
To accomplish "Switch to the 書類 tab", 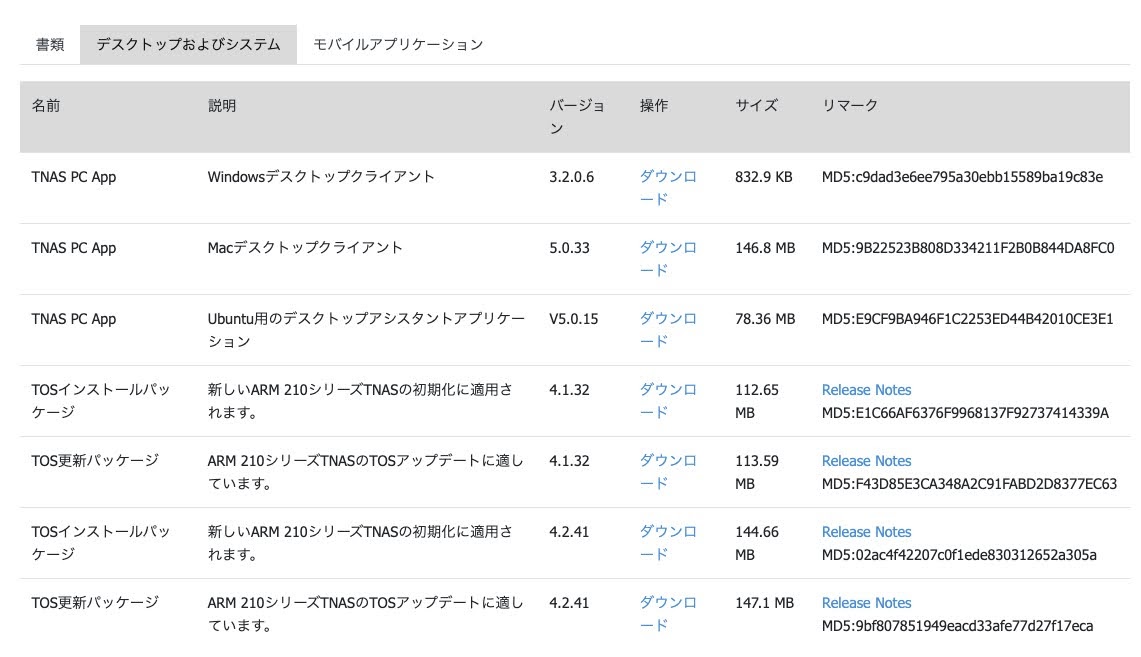I will [50, 44].
